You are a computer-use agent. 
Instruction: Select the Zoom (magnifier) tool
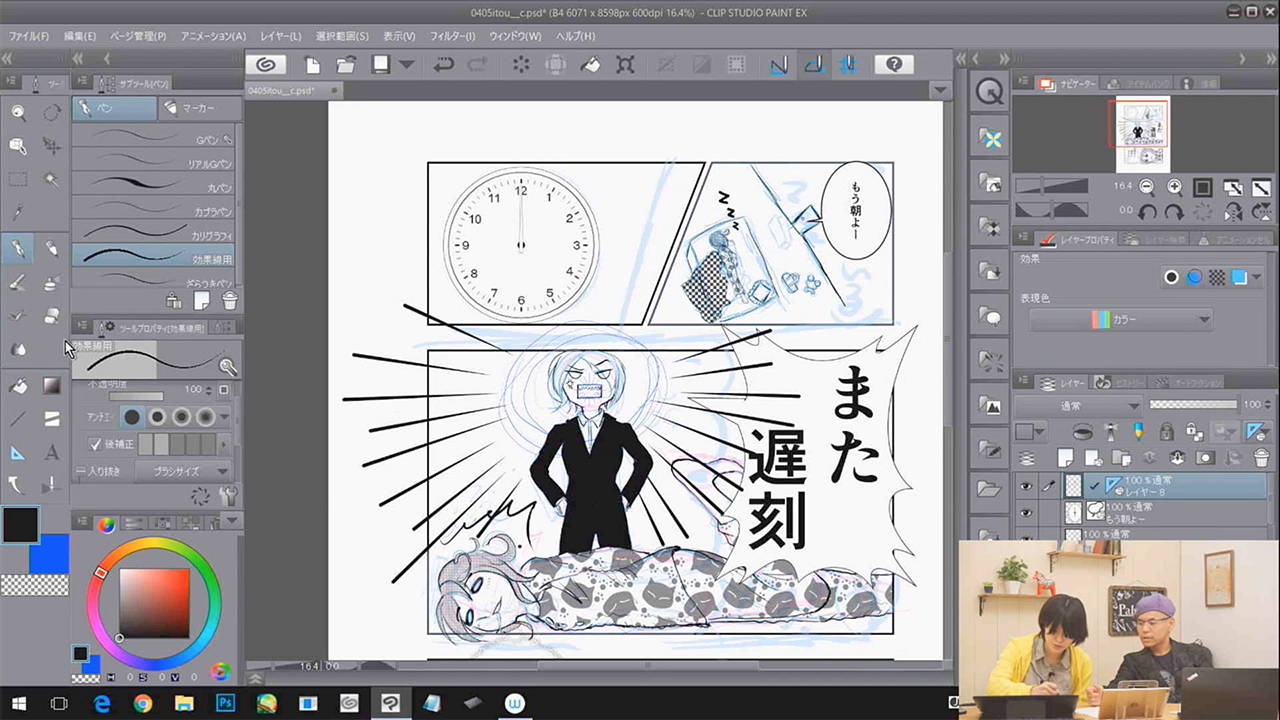click(x=18, y=113)
